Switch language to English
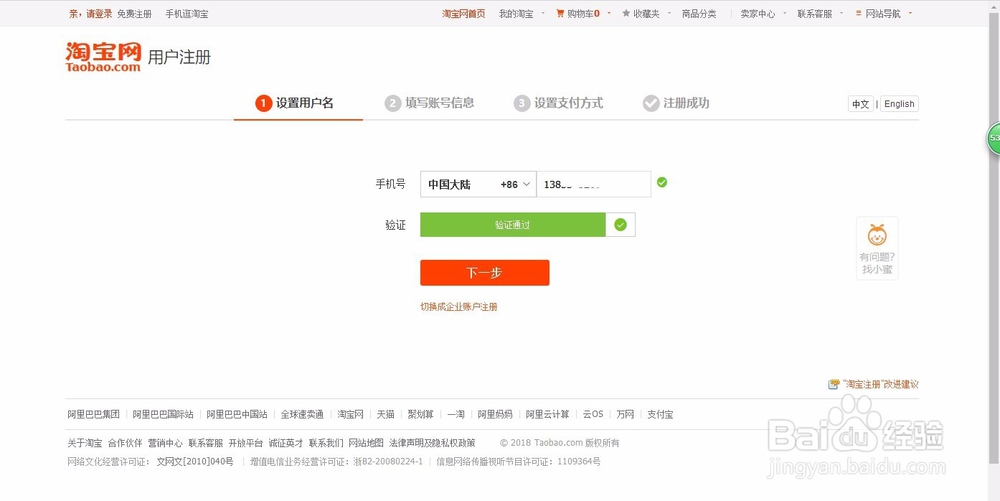The width and height of the screenshot is (1000, 501). click(x=899, y=104)
